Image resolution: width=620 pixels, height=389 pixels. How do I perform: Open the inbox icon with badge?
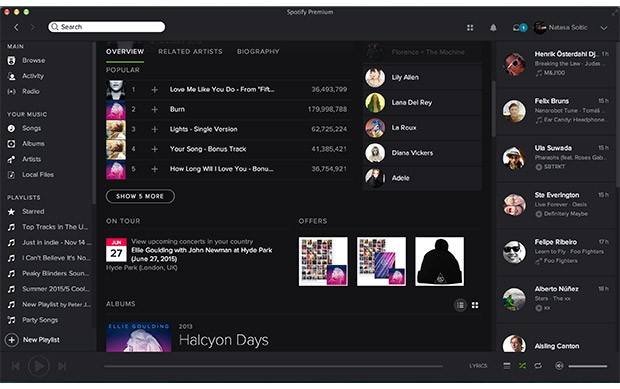(520, 28)
